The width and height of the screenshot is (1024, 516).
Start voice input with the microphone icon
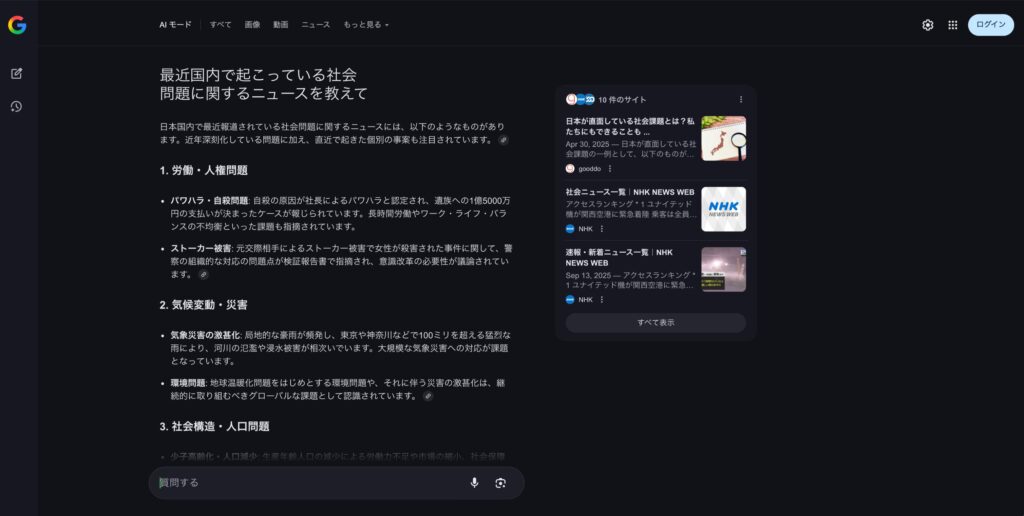(x=474, y=483)
